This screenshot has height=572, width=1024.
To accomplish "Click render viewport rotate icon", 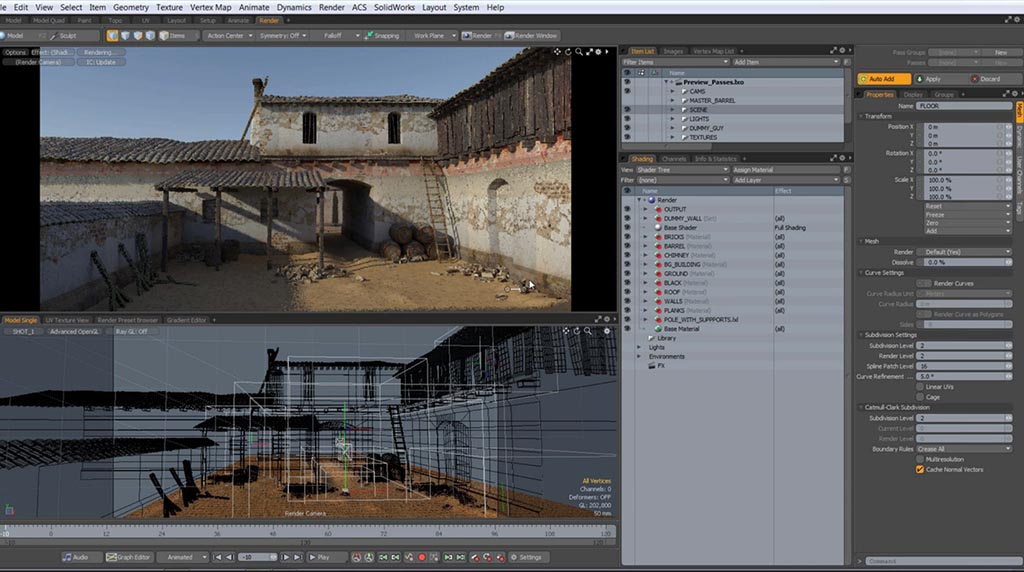I will tap(568, 52).
